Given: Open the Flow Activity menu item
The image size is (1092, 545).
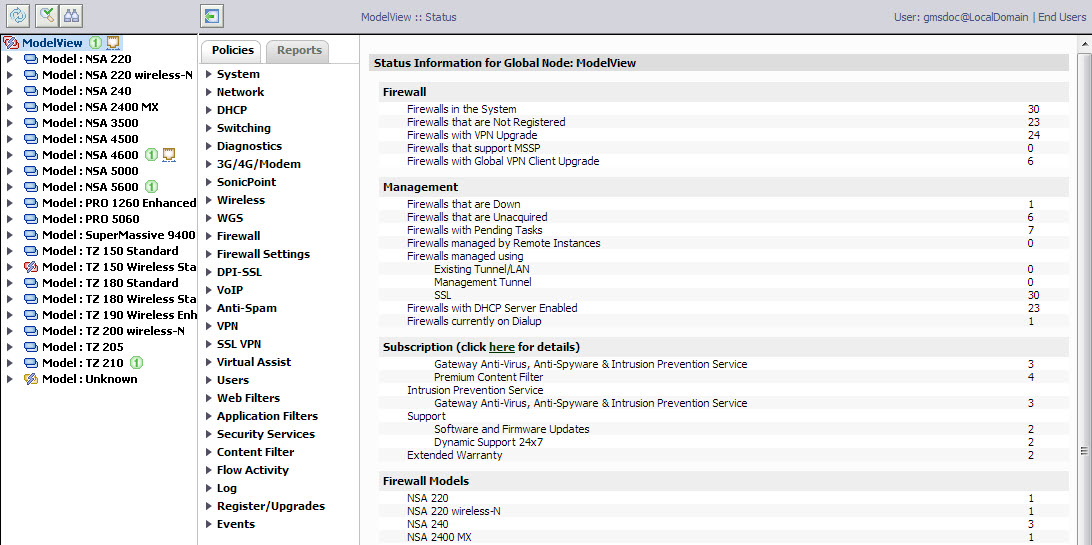Looking at the screenshot, I should pyautogui.click(x=253, y=471).
